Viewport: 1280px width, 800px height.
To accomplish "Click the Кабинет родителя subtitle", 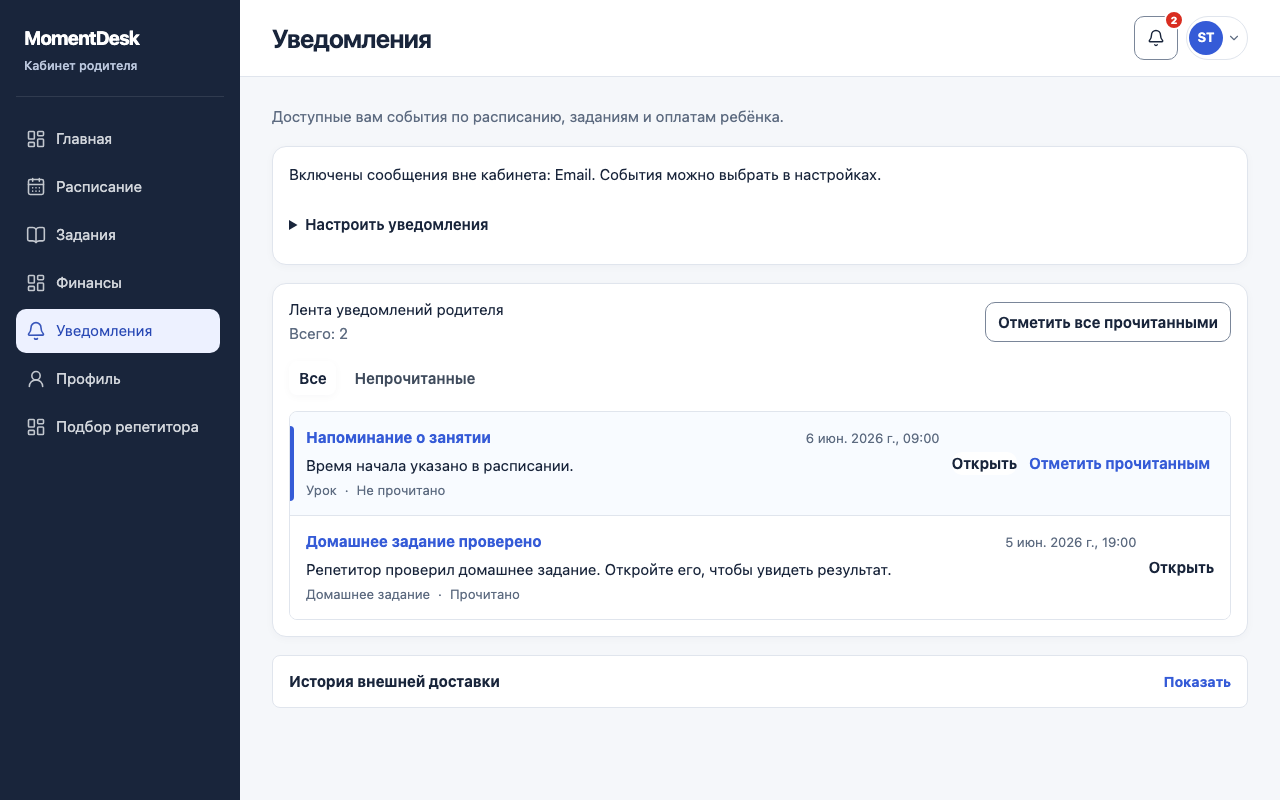I will pyautogui.click(x=80, y=66).
